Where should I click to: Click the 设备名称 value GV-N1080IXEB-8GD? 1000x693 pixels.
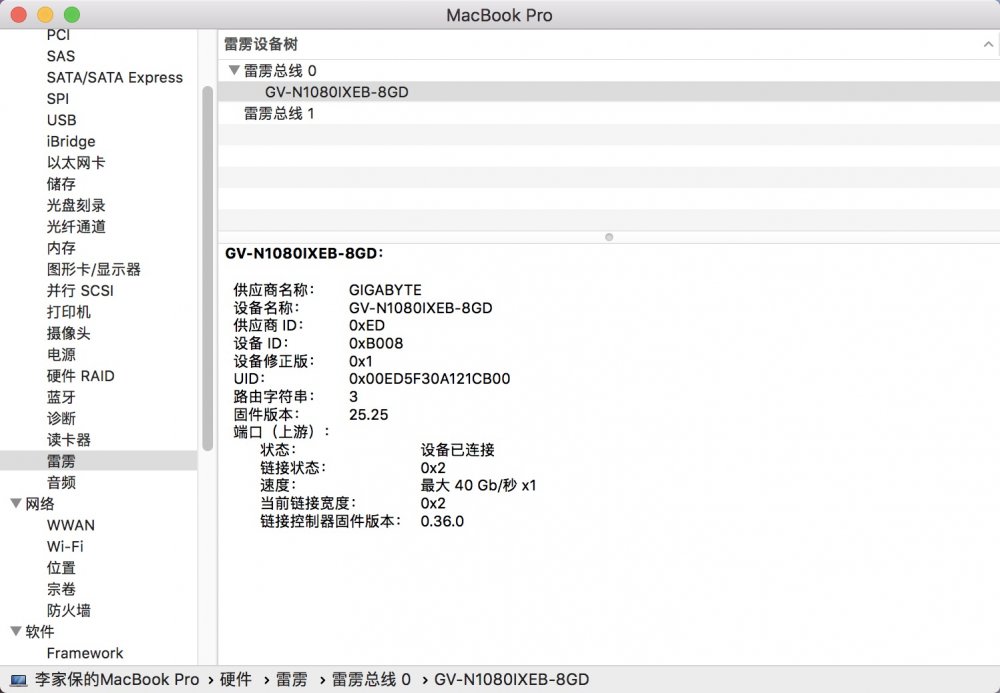[x=421, y=308]
